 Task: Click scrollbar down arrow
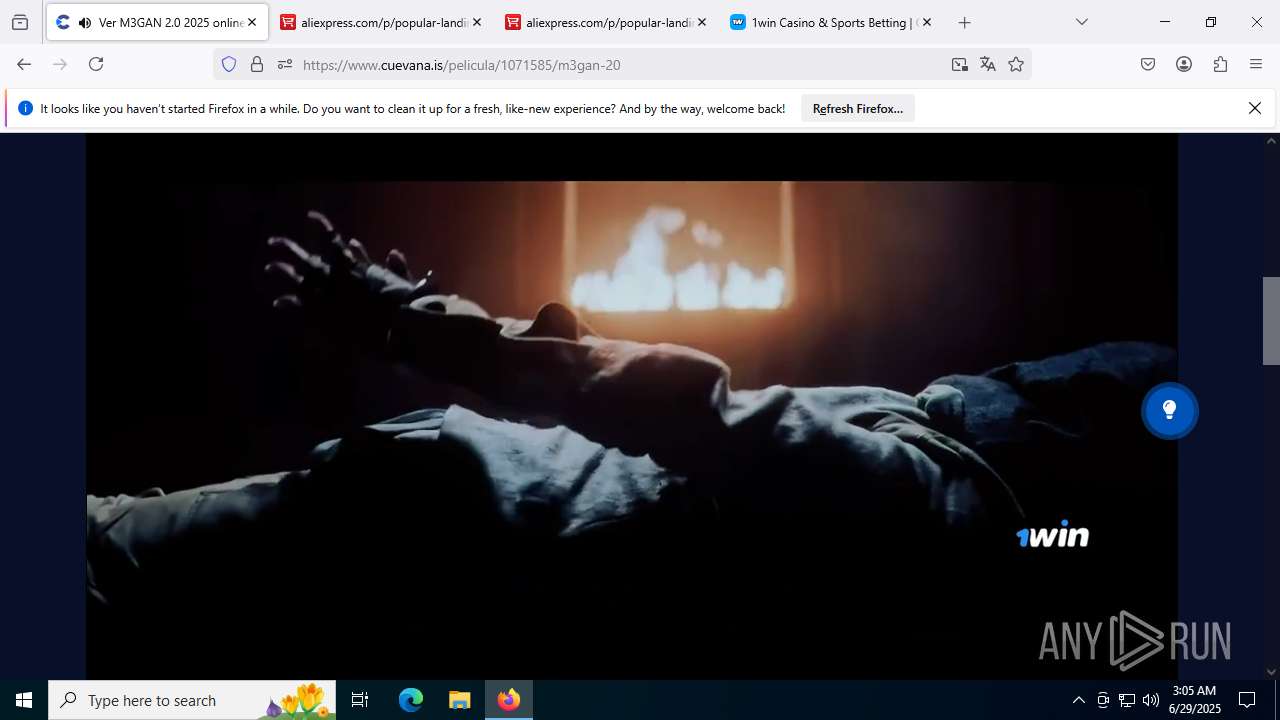click(x=1271, y=672)
